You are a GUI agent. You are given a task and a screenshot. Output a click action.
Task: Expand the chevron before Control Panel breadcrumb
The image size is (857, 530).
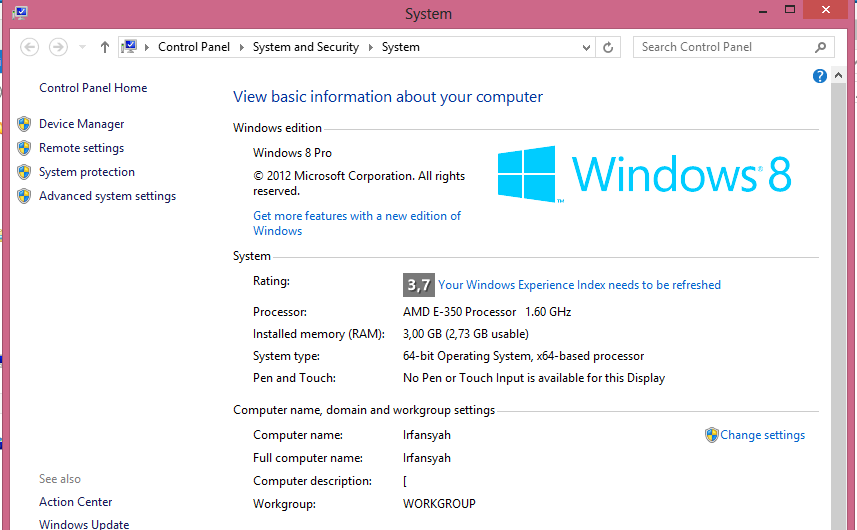point(146,47)
